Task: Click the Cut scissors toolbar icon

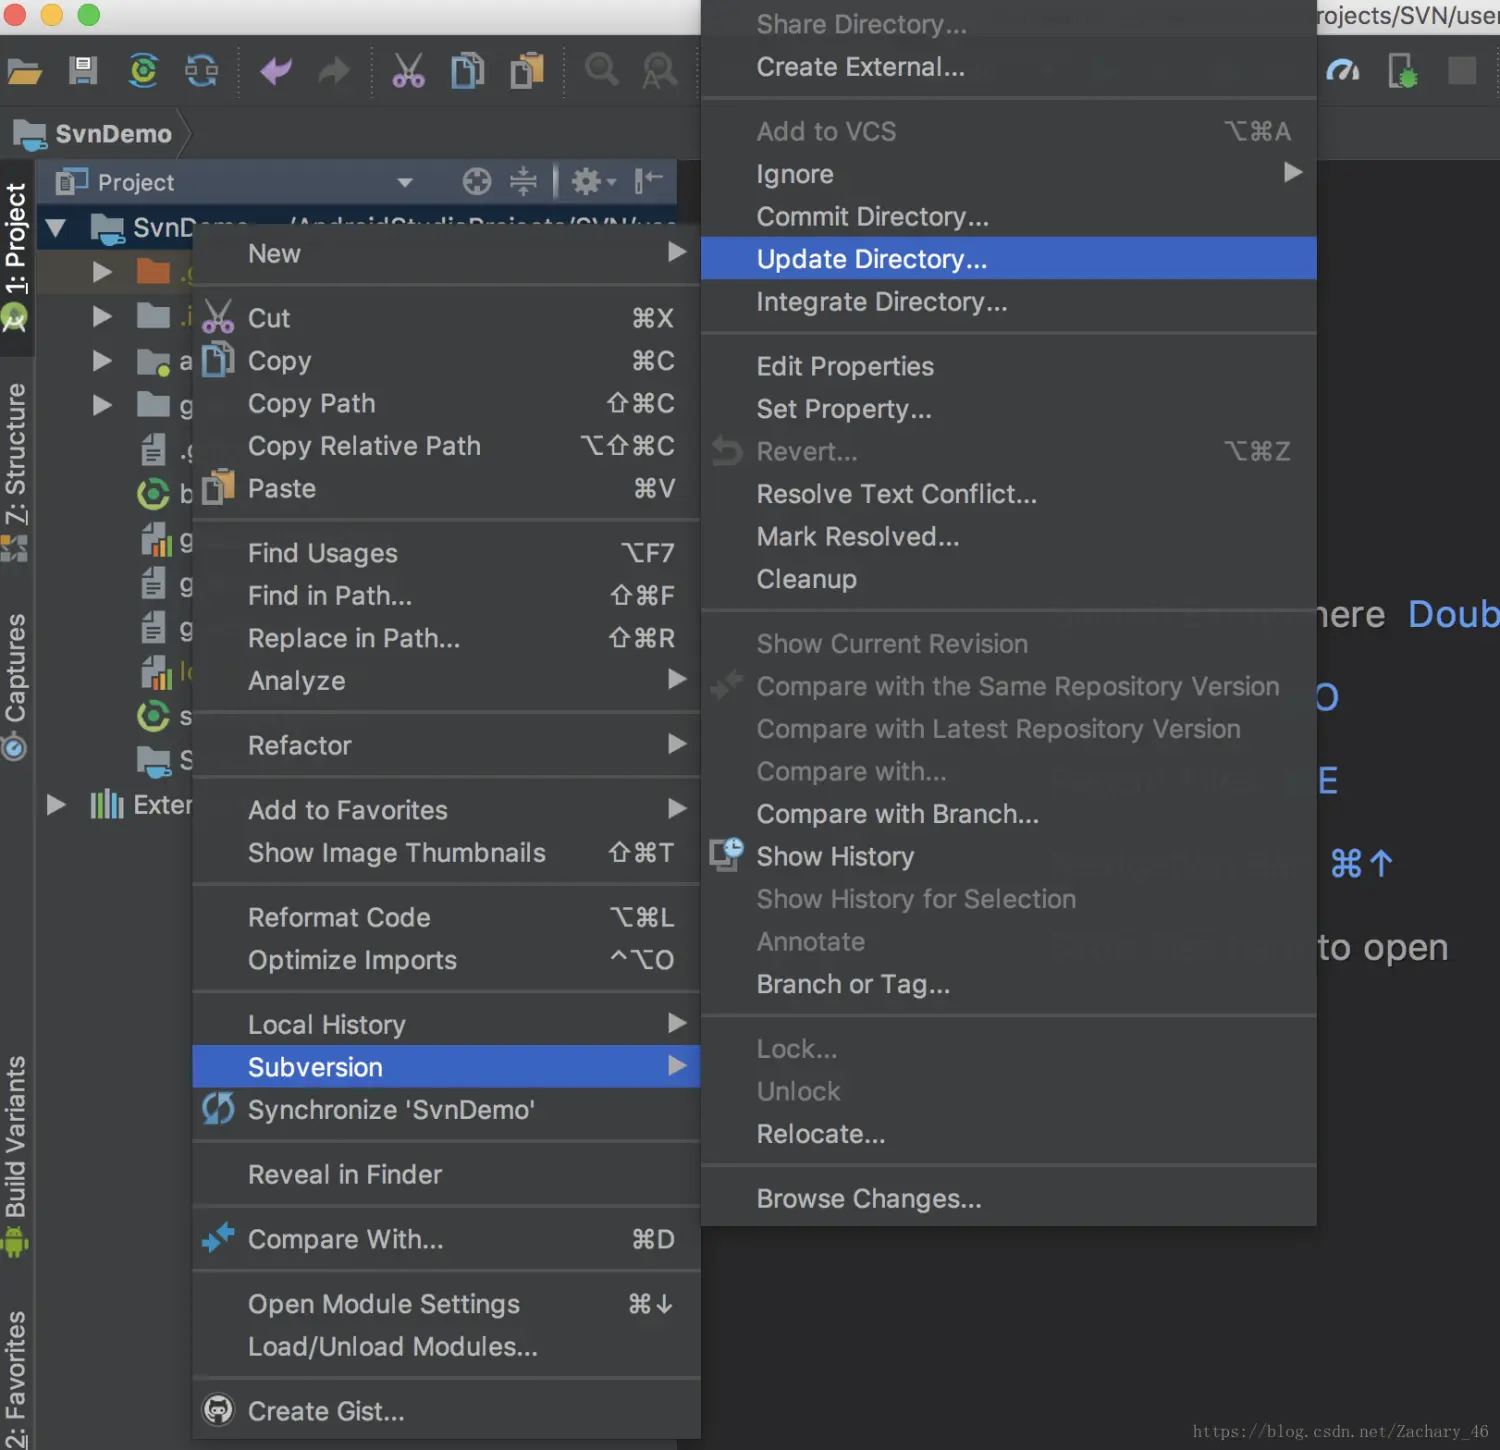Action: pos(408,71)
